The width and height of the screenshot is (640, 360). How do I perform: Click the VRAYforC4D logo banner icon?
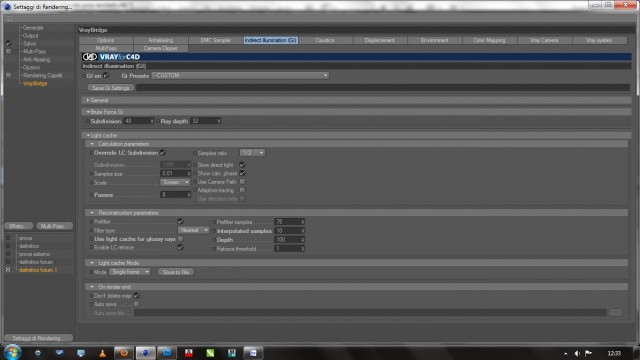pos(89,57)
